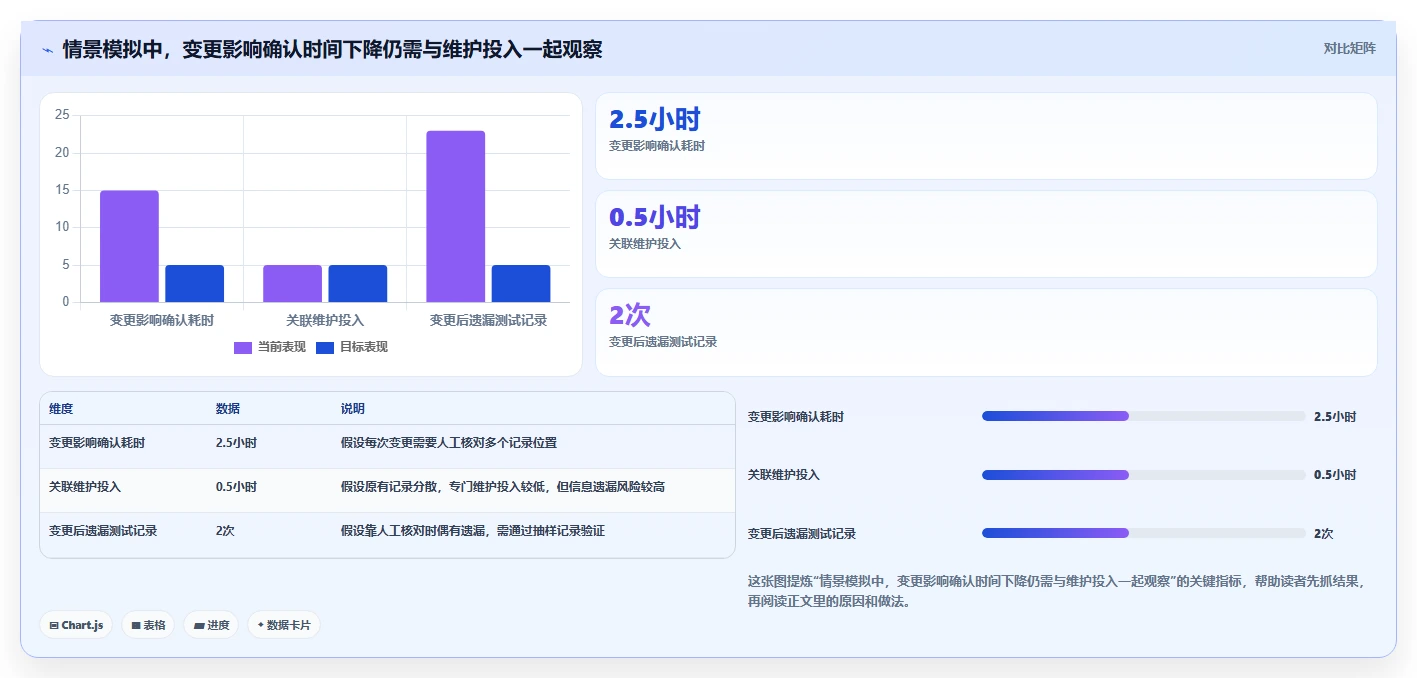Click the 变更影响确认耗时 progress row label
The width and height of the screenshot is (1417, 678).
796,417
